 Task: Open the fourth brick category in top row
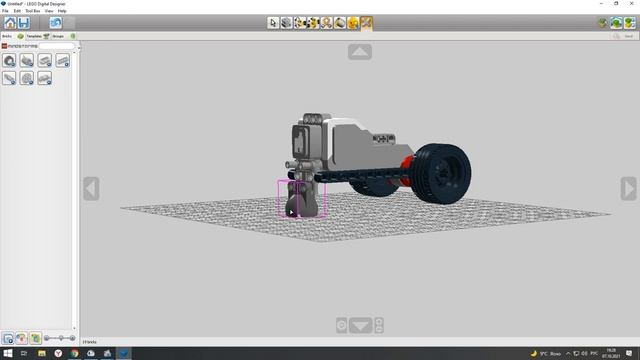[x=62, y=60]
